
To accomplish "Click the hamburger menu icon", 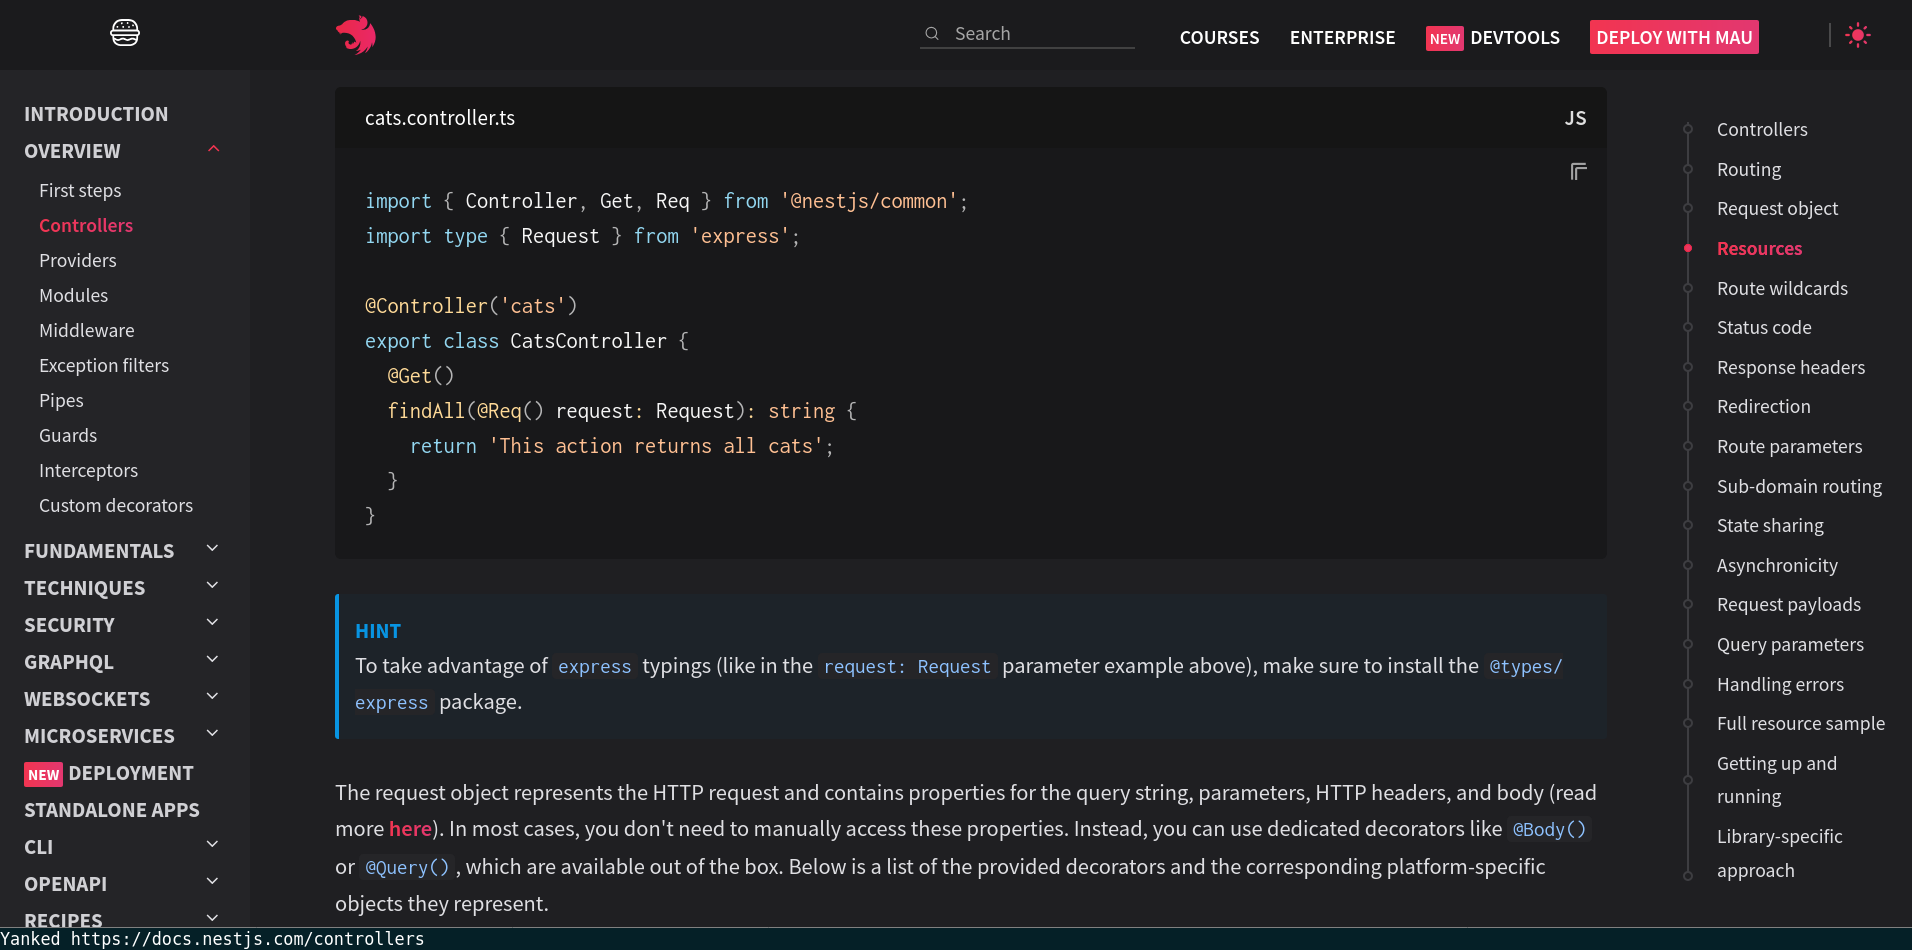I will pyautogui.click(x=125, y=33).
